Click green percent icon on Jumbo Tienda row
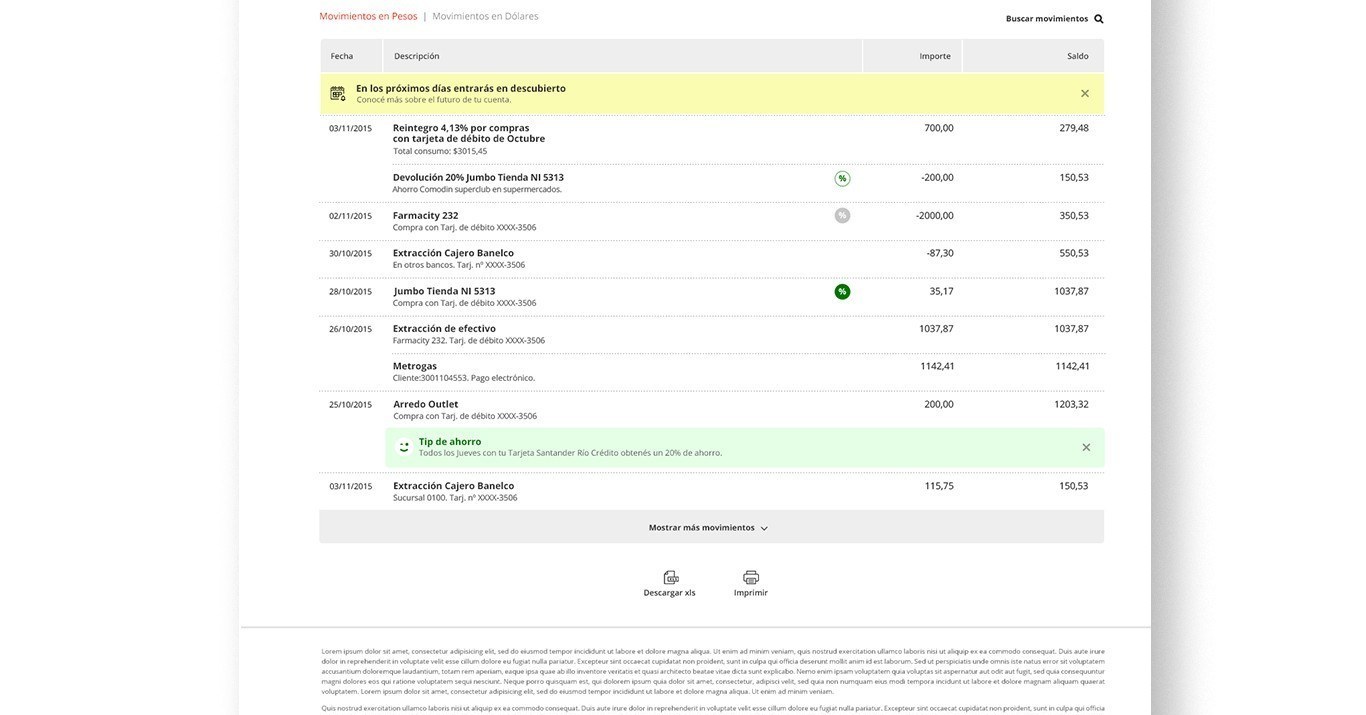The image size is (1366, 715). 842,292
